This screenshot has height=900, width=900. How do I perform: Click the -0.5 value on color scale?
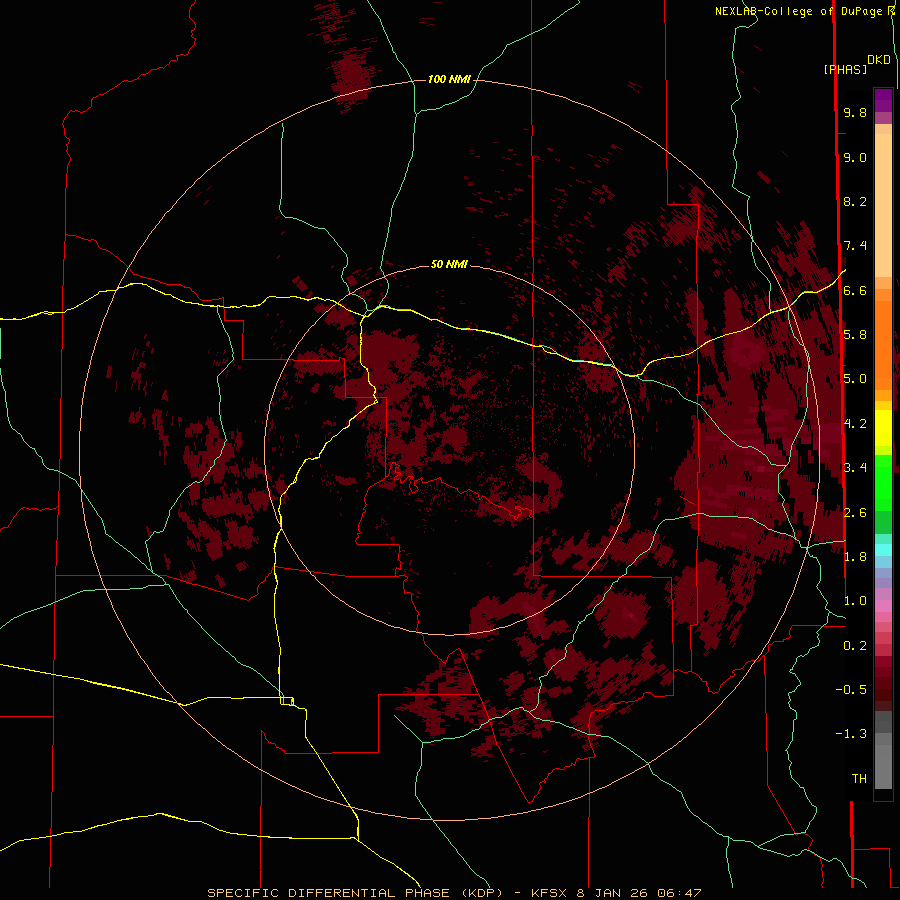coord(851,690)
